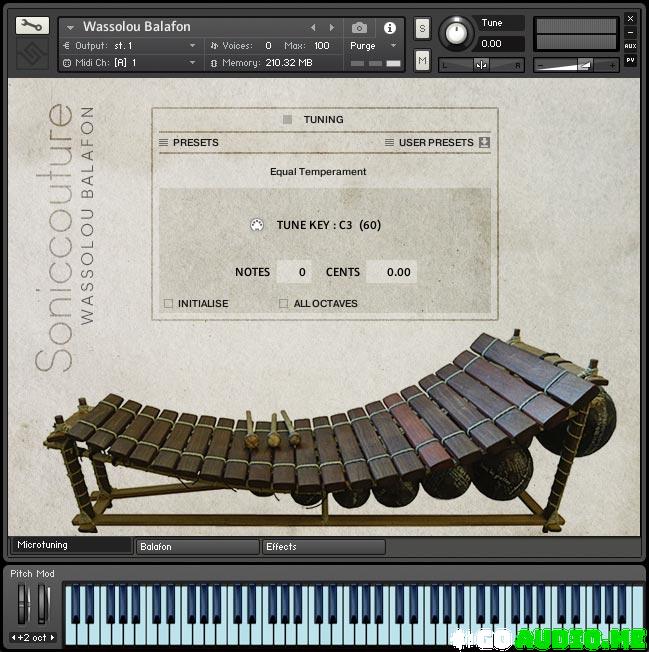This screenshot has height=652, width=649.
Task: Open the Output st. 1 dropdown
Action: point(129,46)
